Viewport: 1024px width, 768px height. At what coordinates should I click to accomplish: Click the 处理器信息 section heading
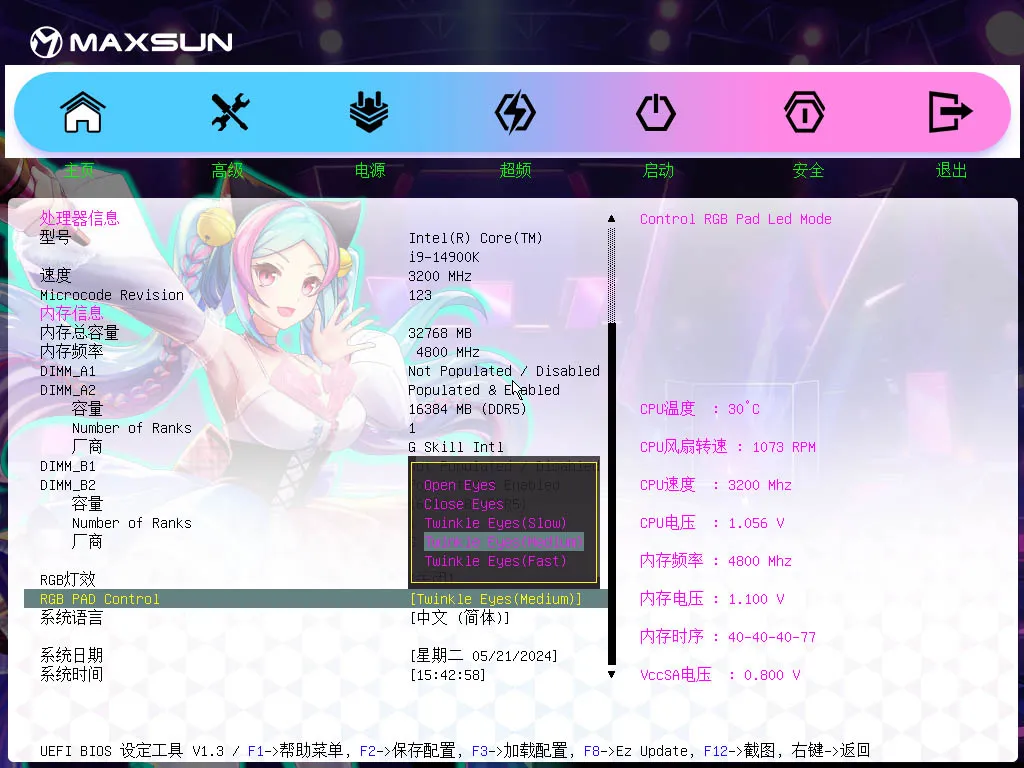(79, 218)
